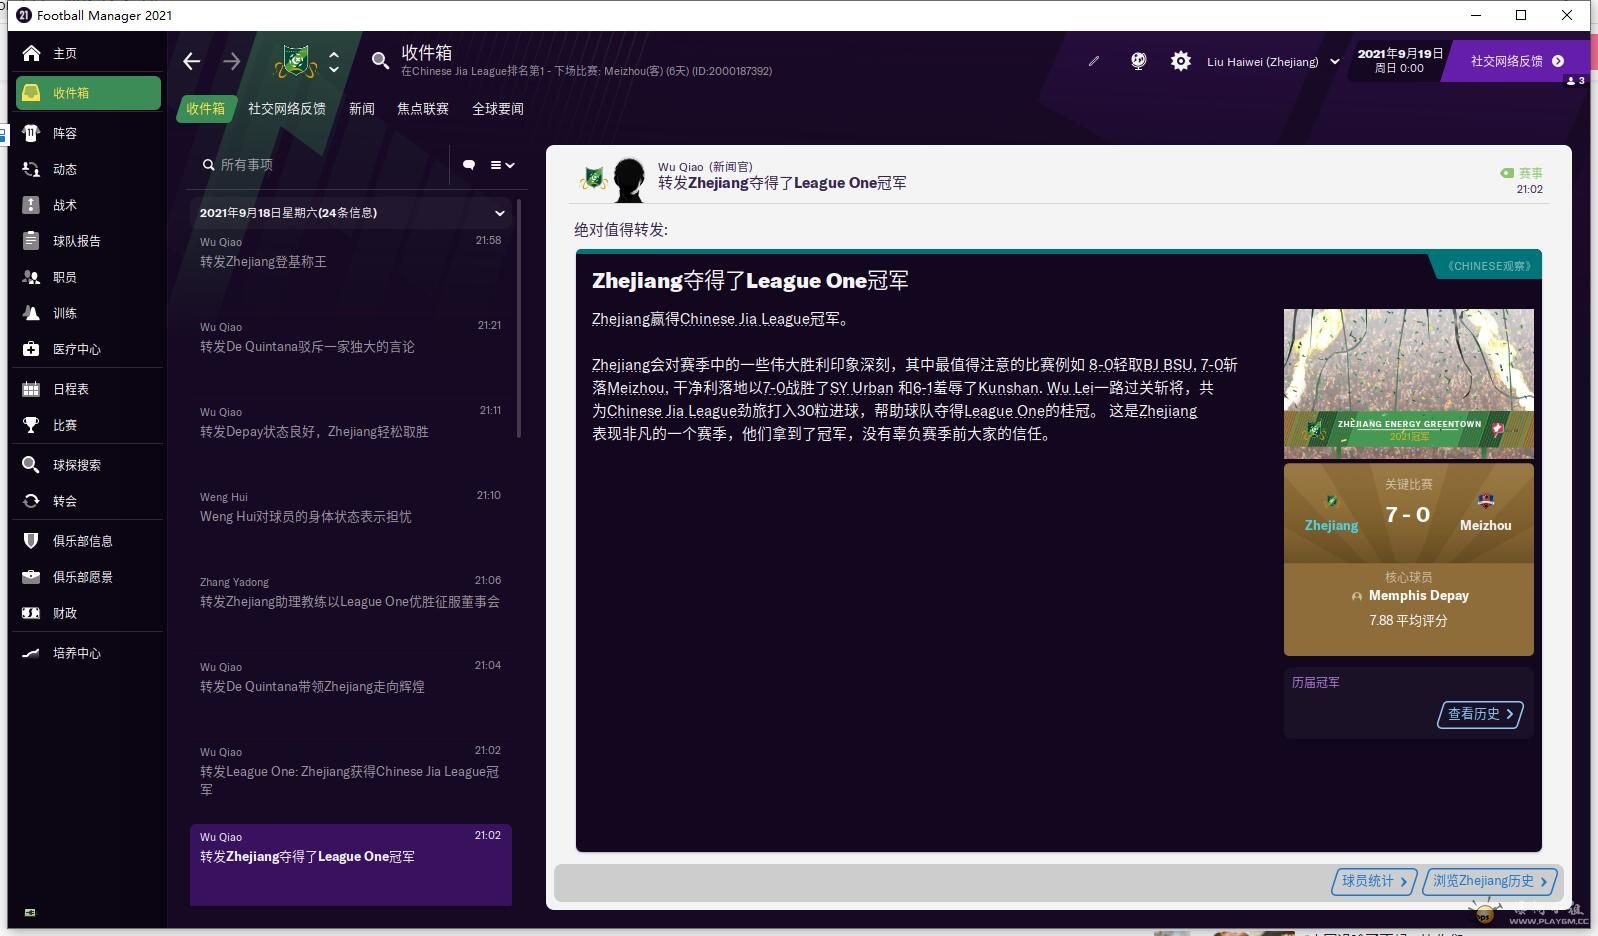Expand the Liu Haiwei (Zhejiang) manager dropdown
The width and height of the screenshot is (1598, 936).
point(1273,61)
